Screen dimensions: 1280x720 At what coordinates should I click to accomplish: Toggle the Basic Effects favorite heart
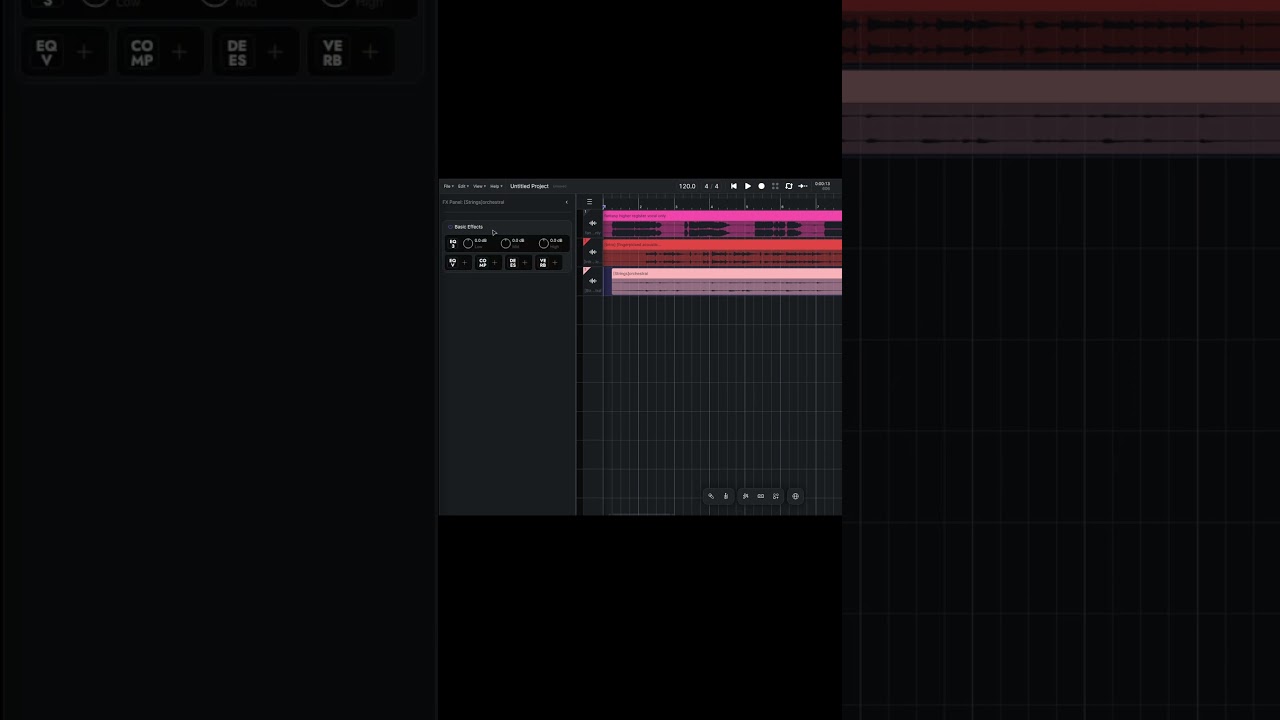(x=450, y=227)
